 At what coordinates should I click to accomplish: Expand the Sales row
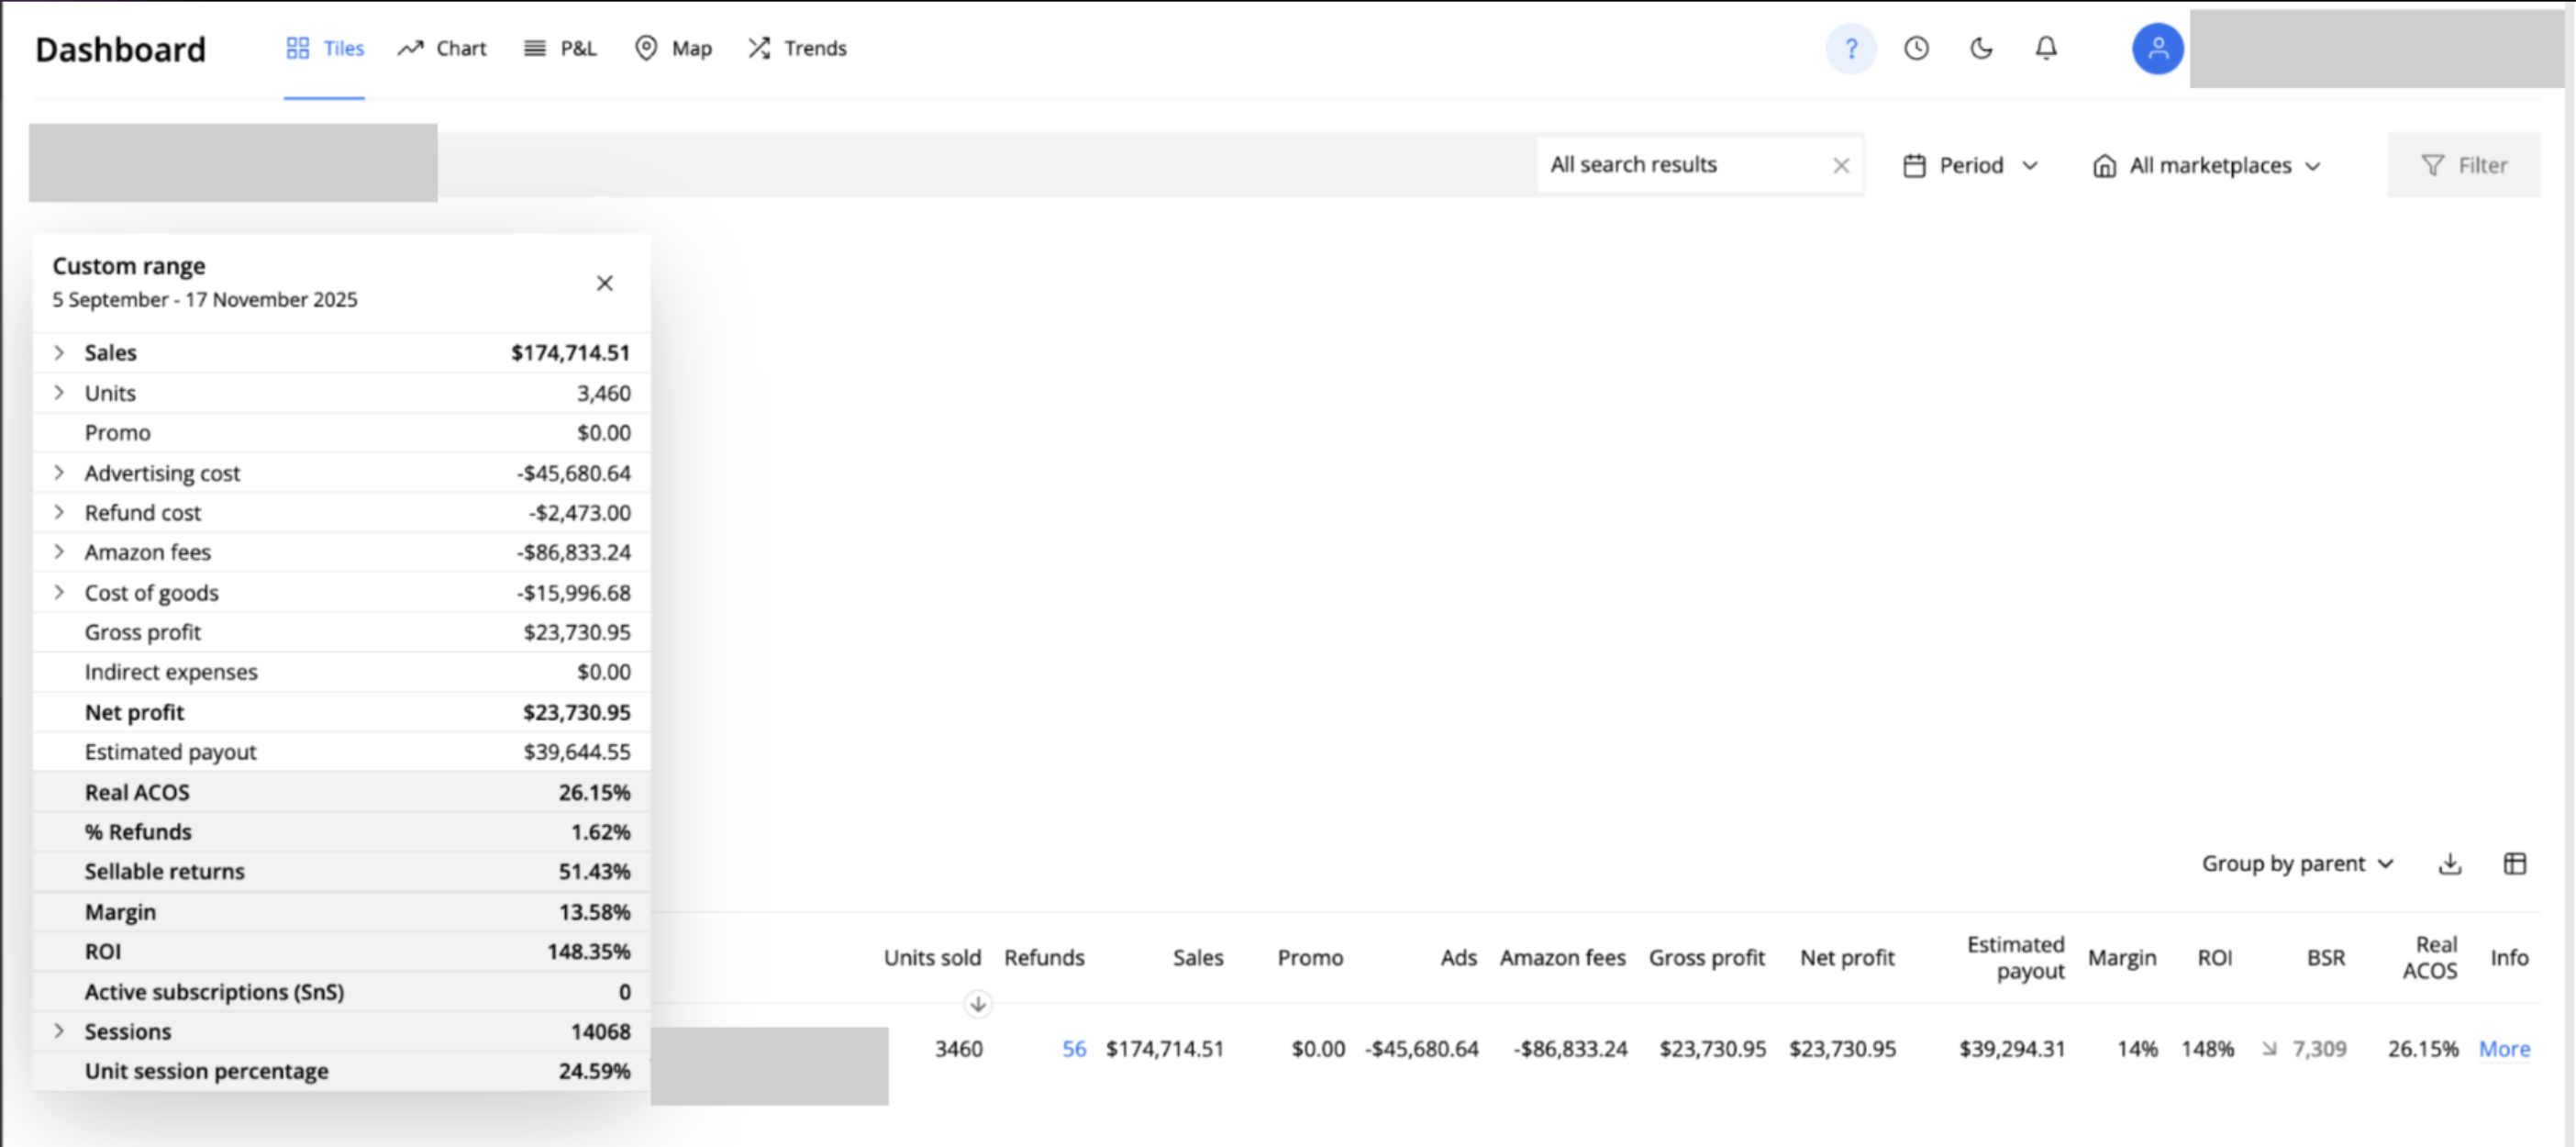coord(59,353)
